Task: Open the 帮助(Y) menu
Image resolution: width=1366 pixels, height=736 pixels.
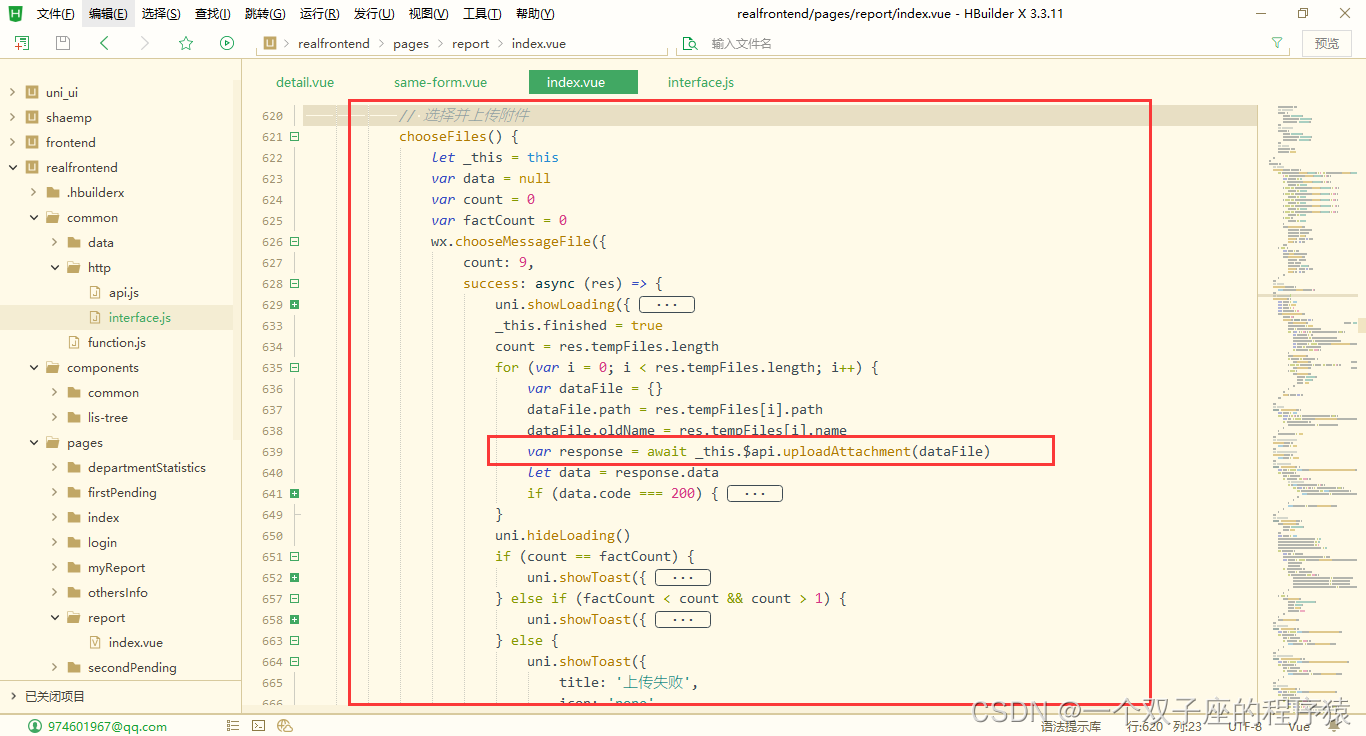Action: pos(535,14)
